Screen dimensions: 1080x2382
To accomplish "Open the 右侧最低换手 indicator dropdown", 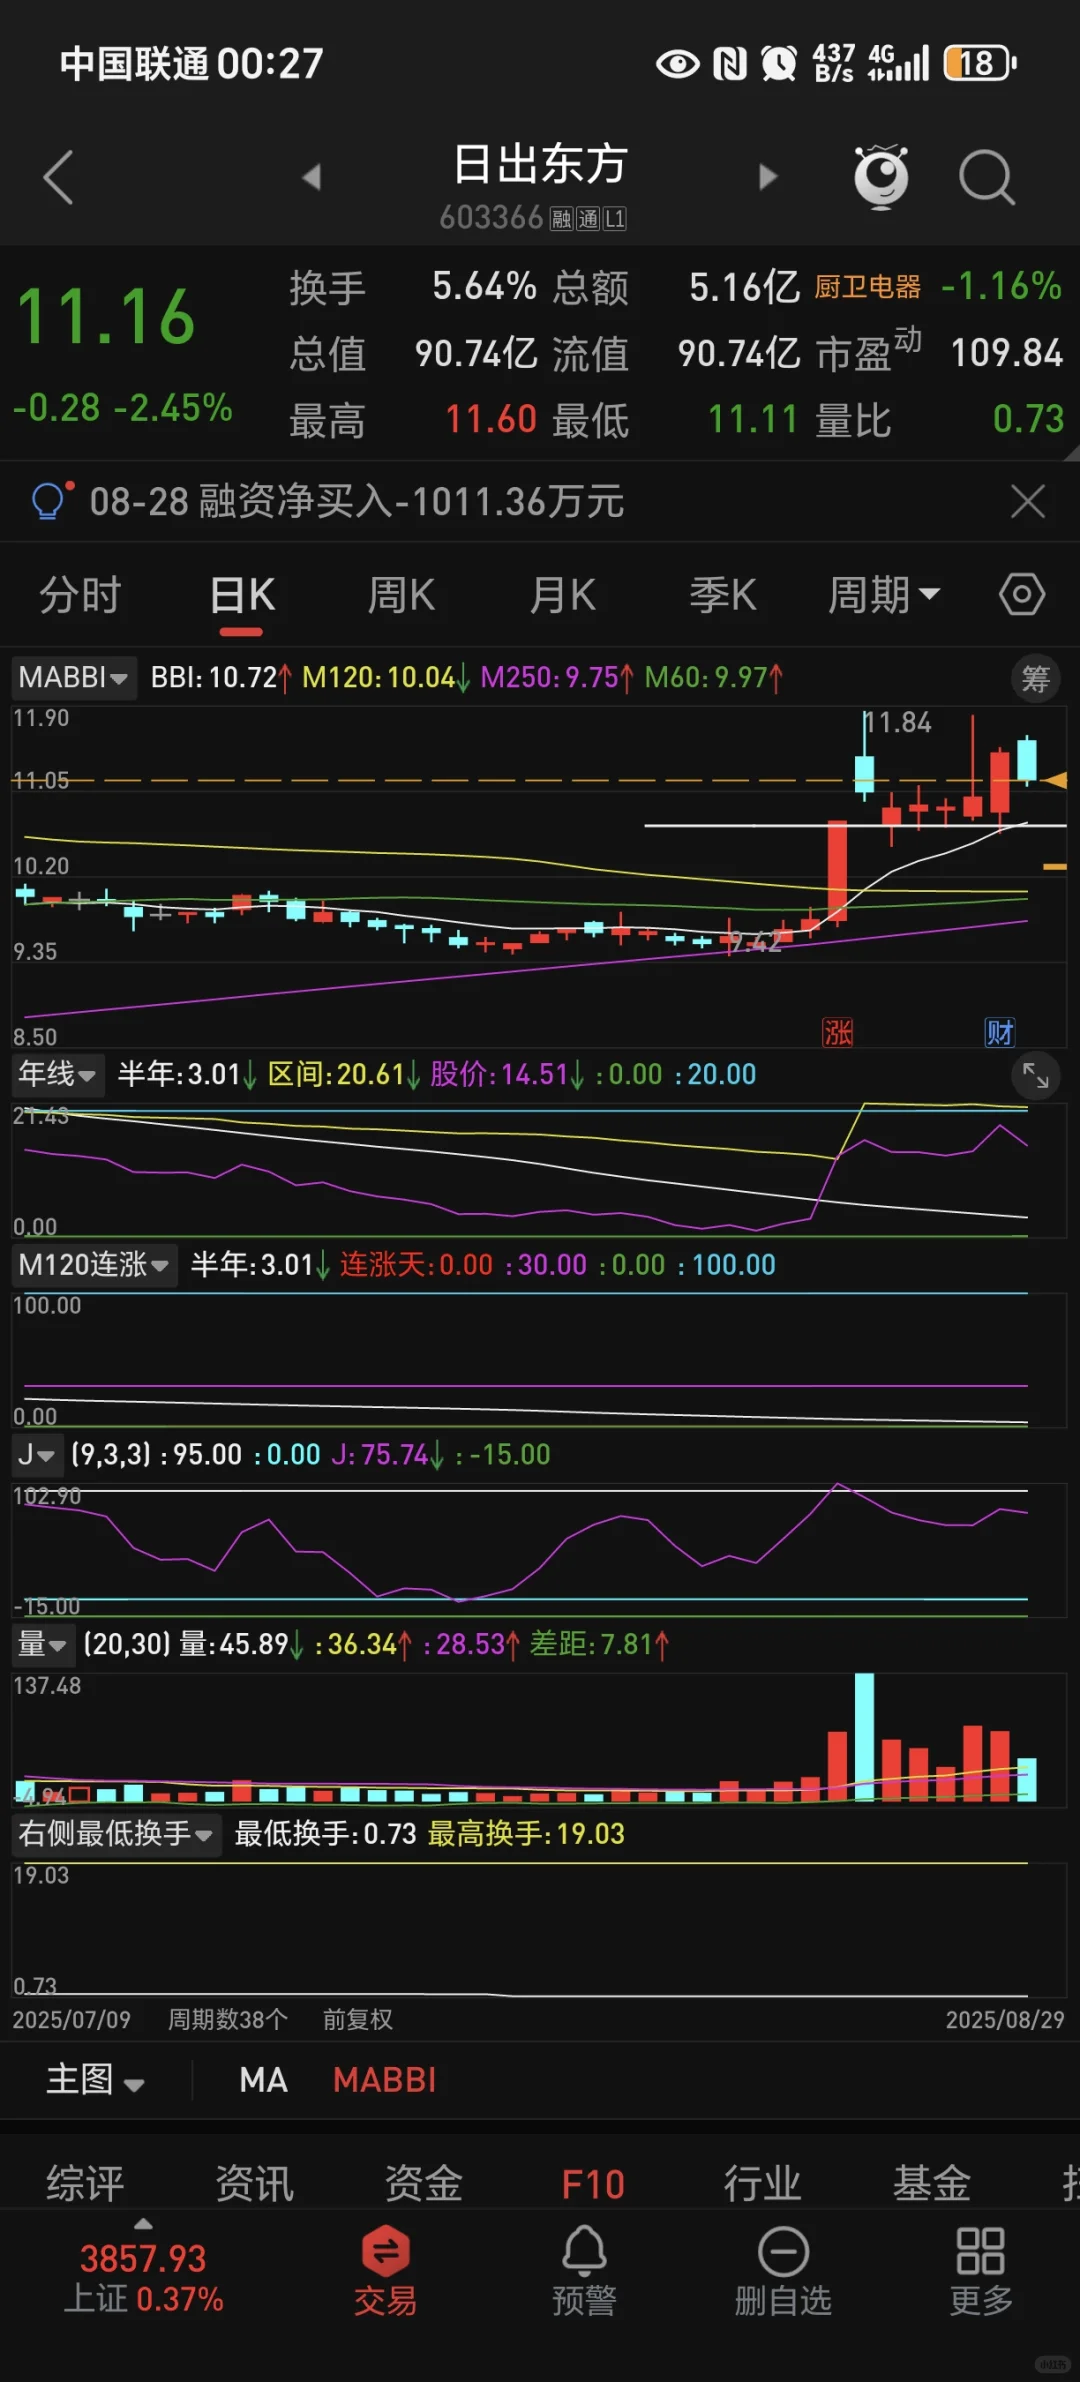I will [x=116, y=1833].
